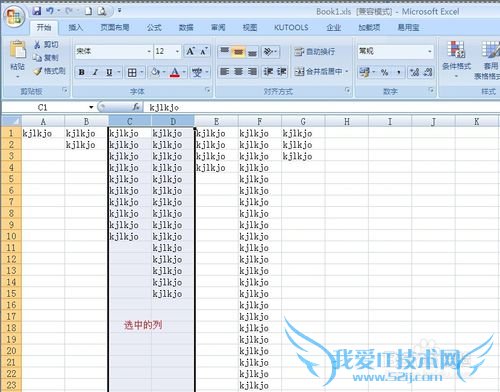
Task: Increase cell indent
Action: click(x=282, y=72)
